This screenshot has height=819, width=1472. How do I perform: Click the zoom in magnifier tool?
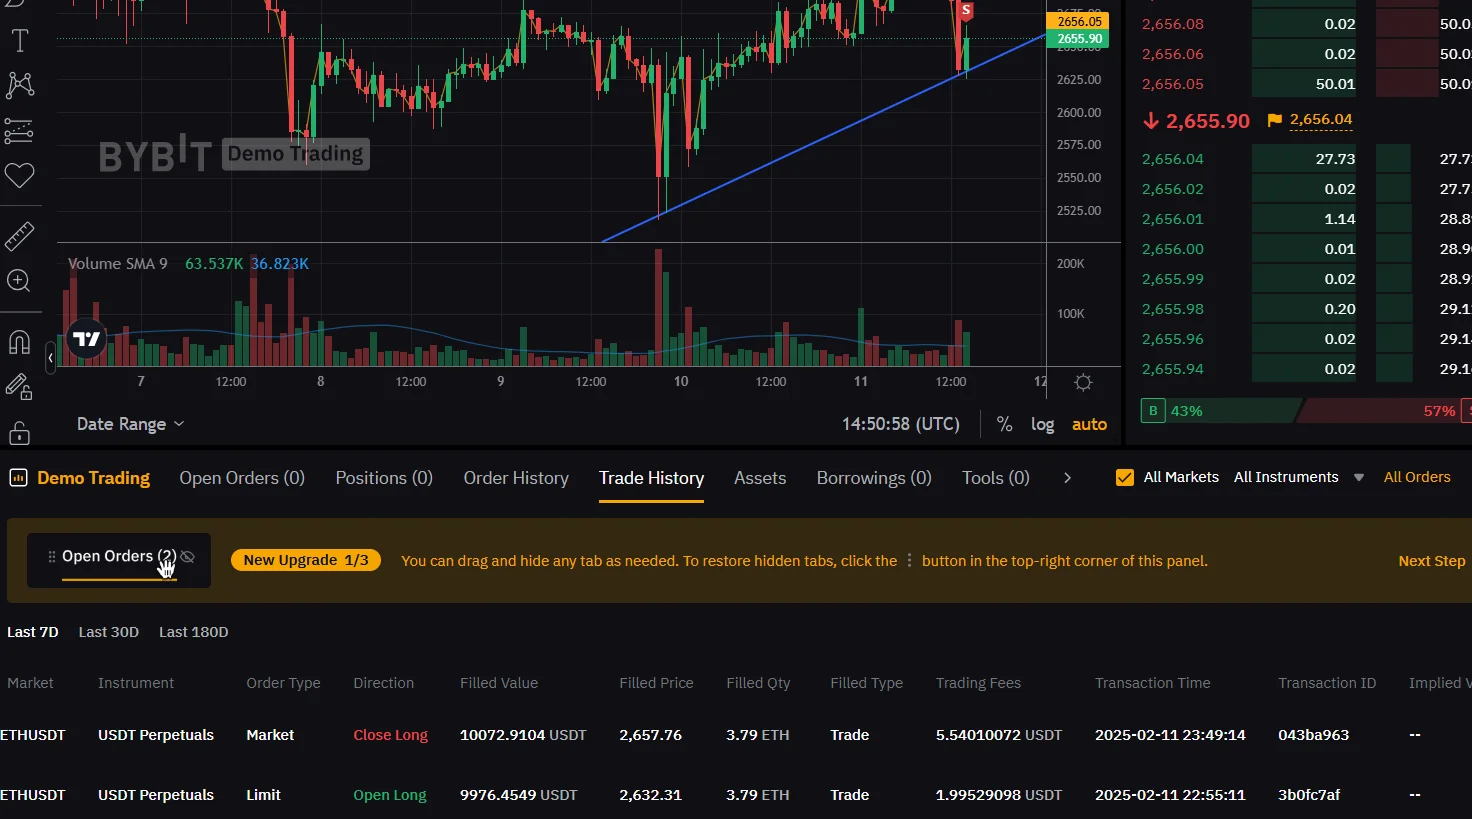click(19, 281)
